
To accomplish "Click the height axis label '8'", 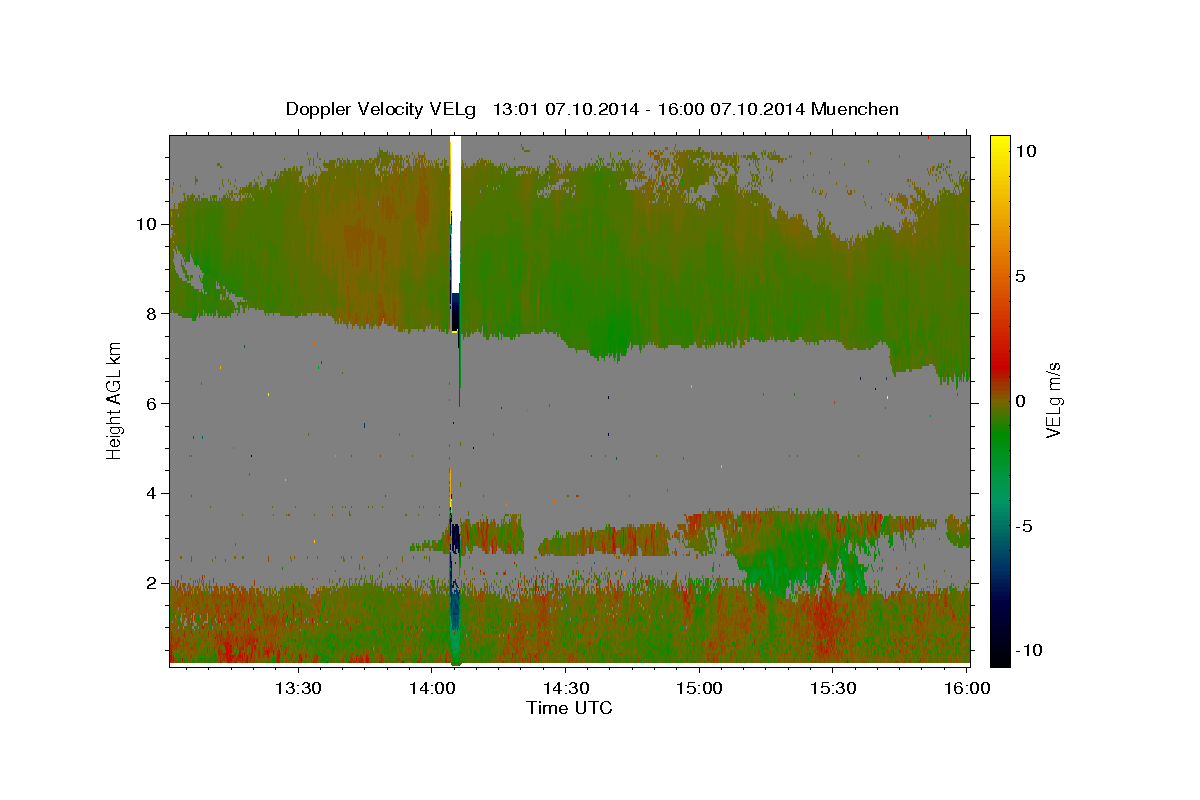I will click(152, 313).
